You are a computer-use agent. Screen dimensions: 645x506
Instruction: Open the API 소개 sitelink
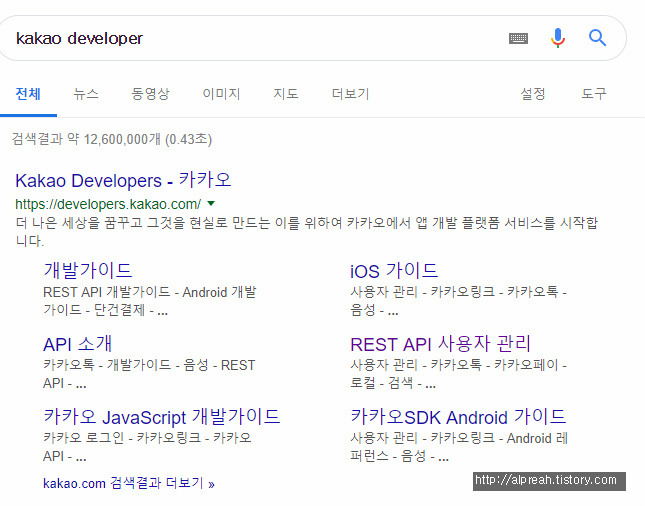(78, 344)
